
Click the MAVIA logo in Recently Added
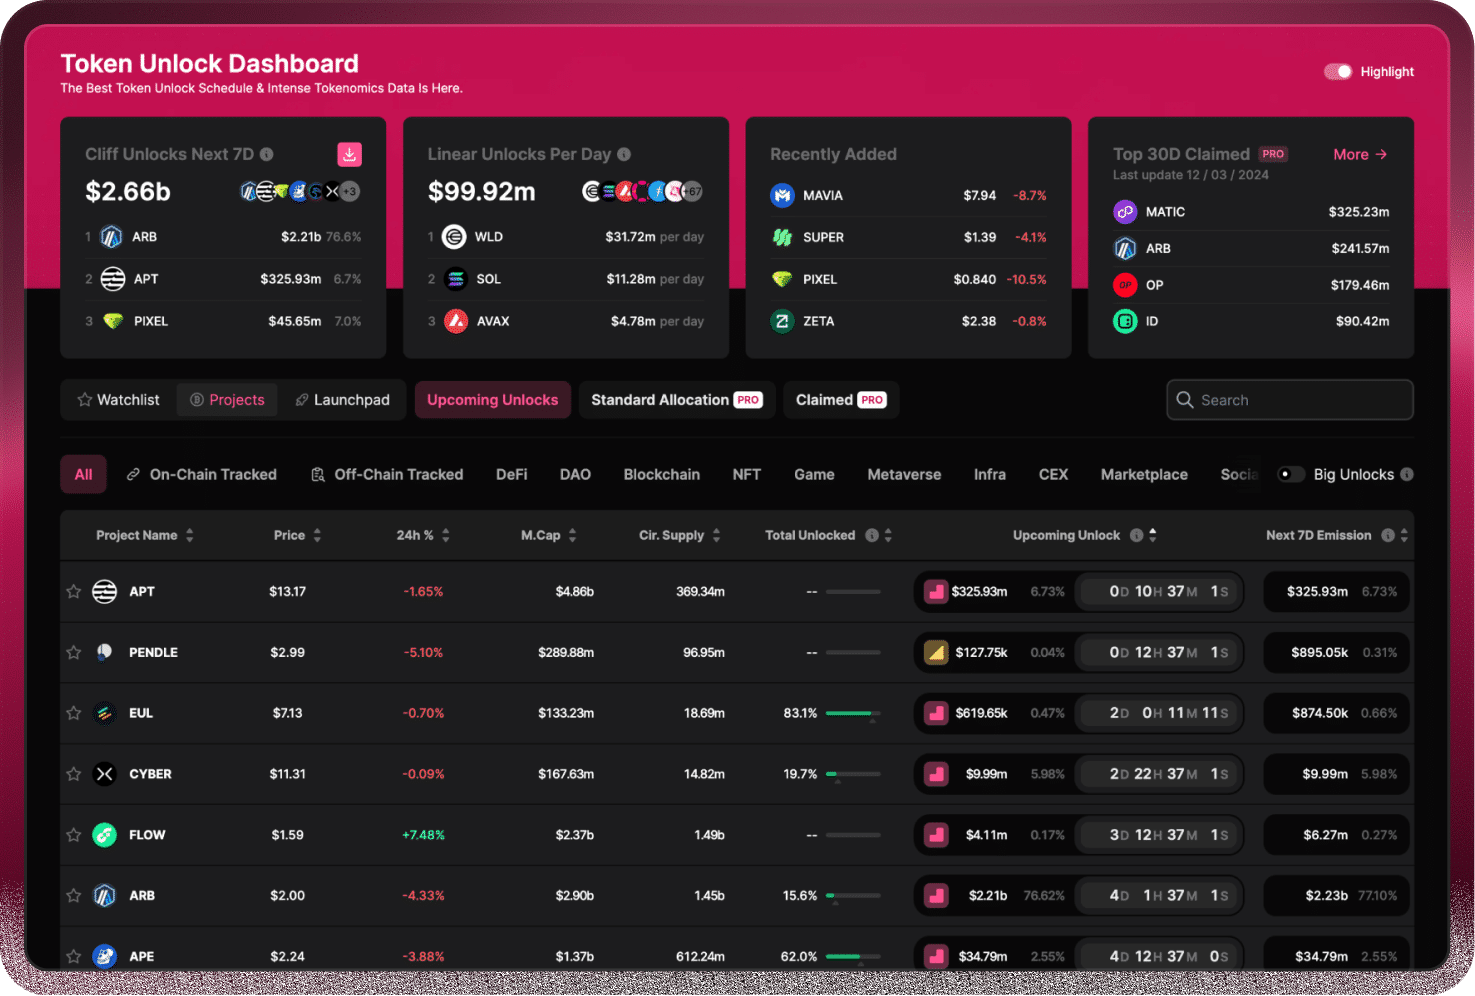782,195
